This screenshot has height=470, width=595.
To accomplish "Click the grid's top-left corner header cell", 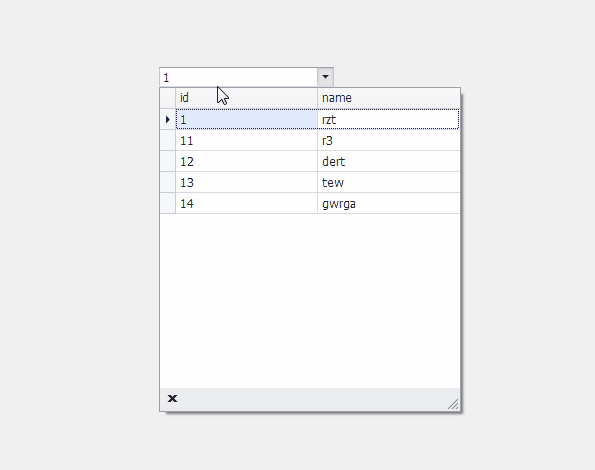I will [x=168, y=98].
